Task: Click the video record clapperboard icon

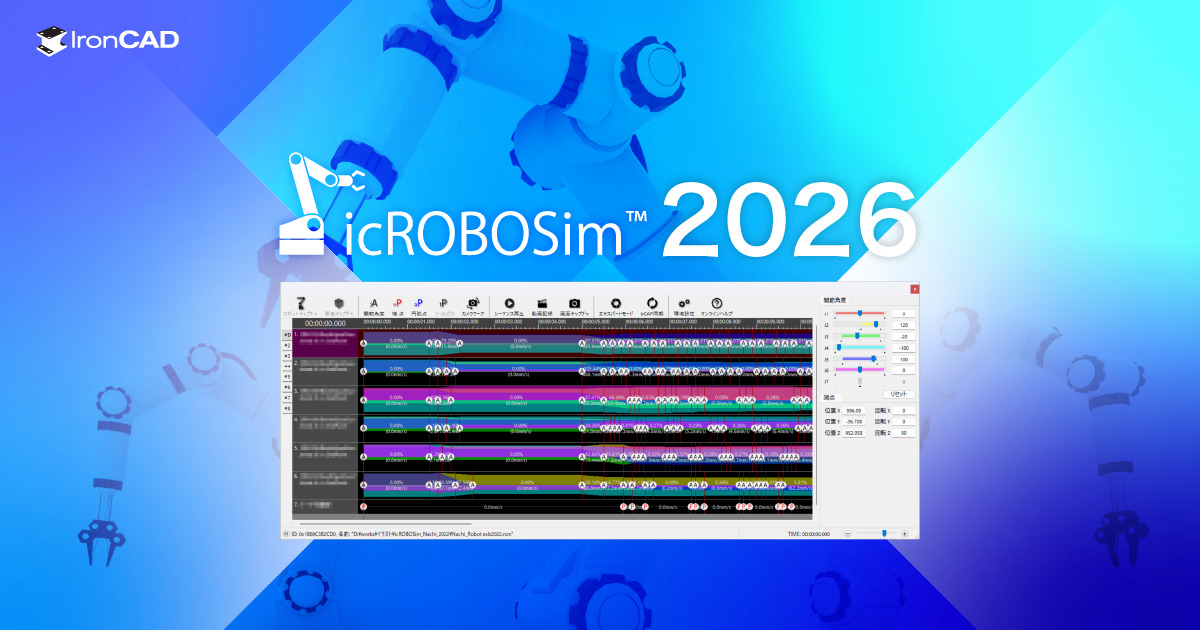Action: point(542,303)
